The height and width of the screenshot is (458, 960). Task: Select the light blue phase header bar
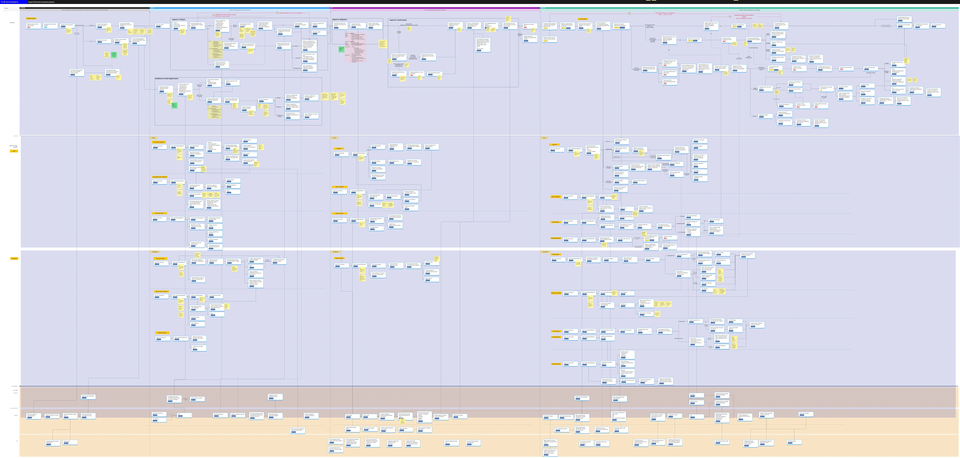pos(240,9)
